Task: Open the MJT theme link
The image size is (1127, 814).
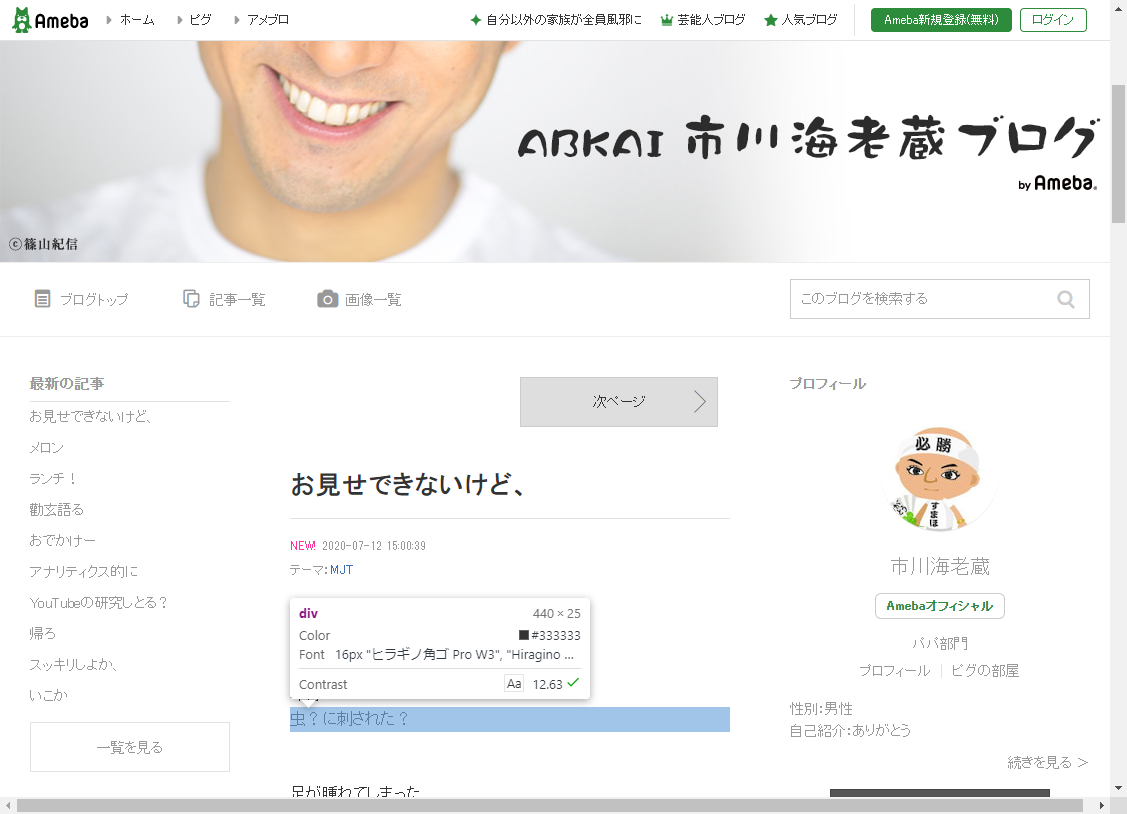Action: [341, 570]
